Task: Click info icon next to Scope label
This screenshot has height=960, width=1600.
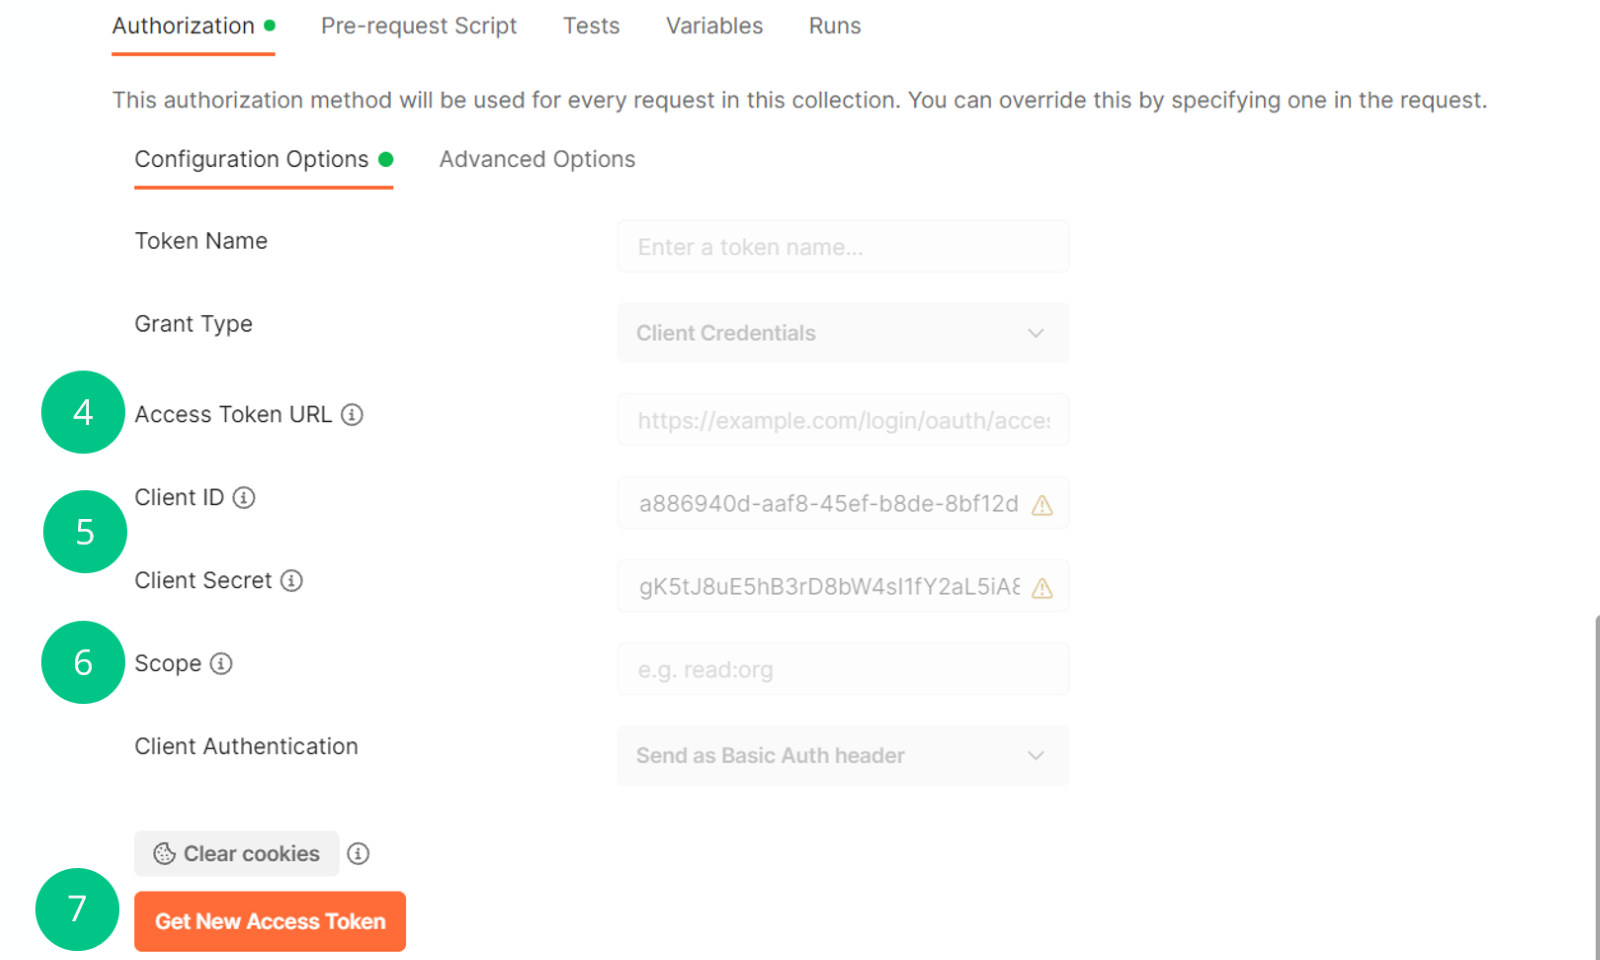Action: pos(221,663)
